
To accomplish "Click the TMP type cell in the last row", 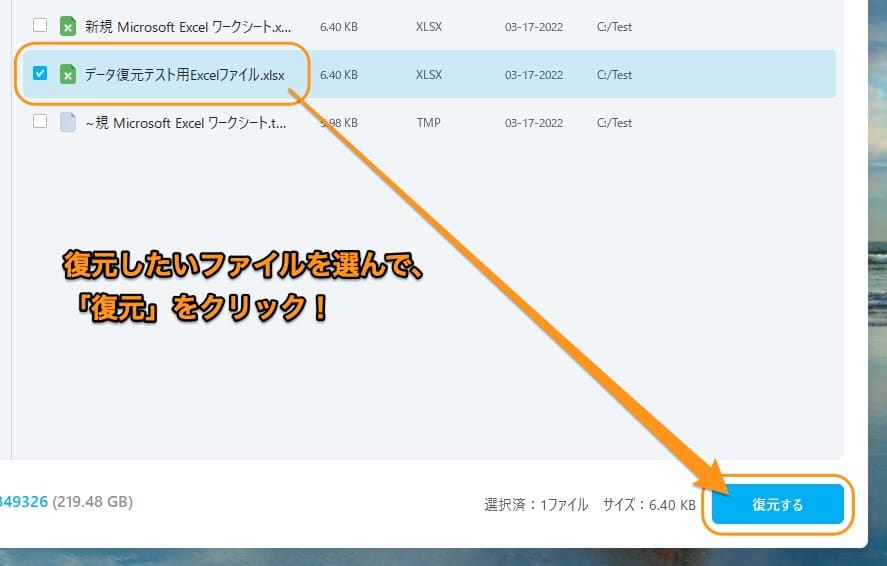I will point(427,123).
